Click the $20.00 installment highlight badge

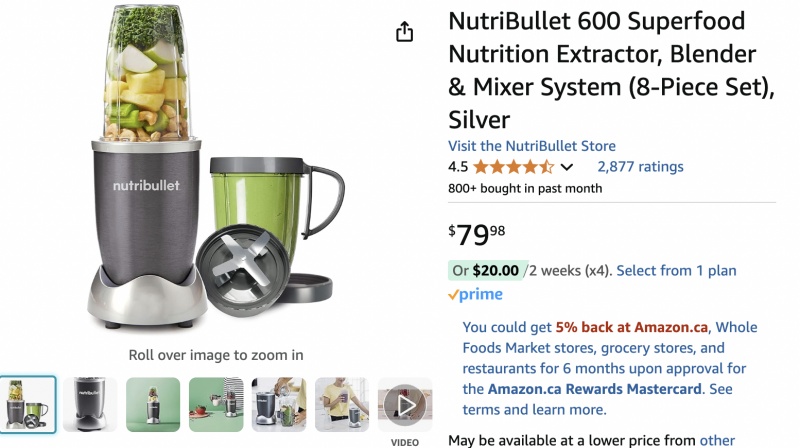485,270
